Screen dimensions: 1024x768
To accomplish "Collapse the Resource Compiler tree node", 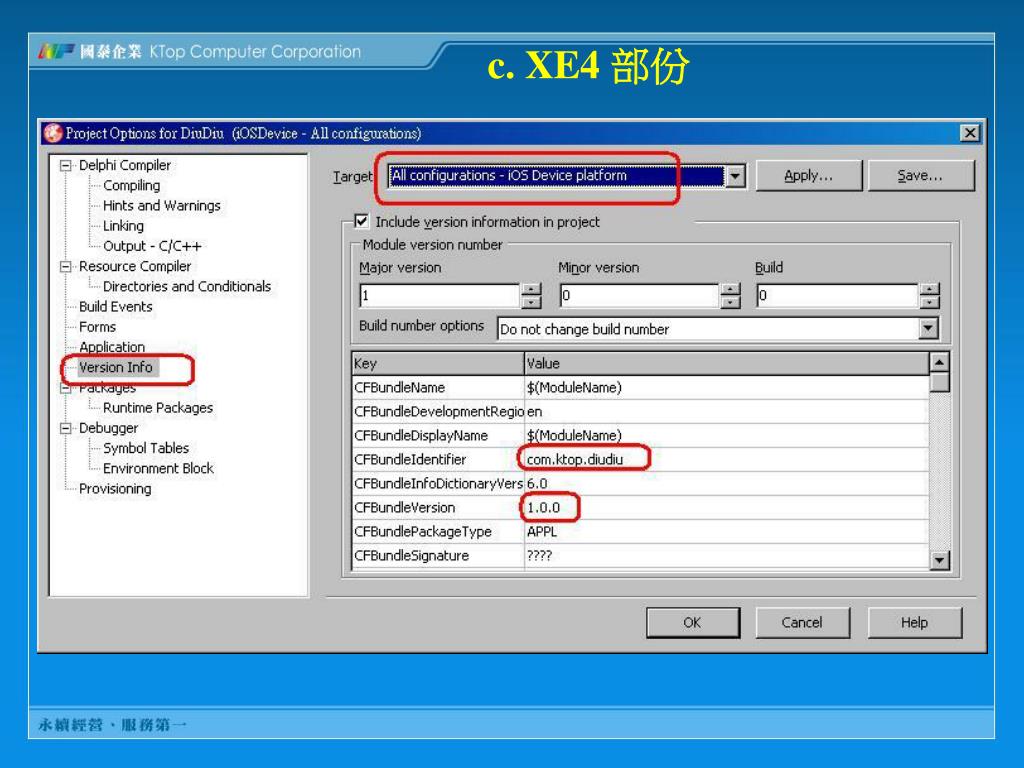I will point(65,266).
